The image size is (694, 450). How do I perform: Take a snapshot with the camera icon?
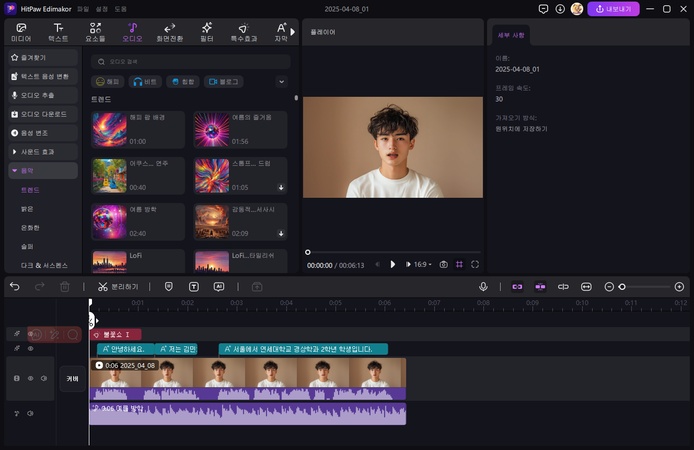(x=443, y=265)
